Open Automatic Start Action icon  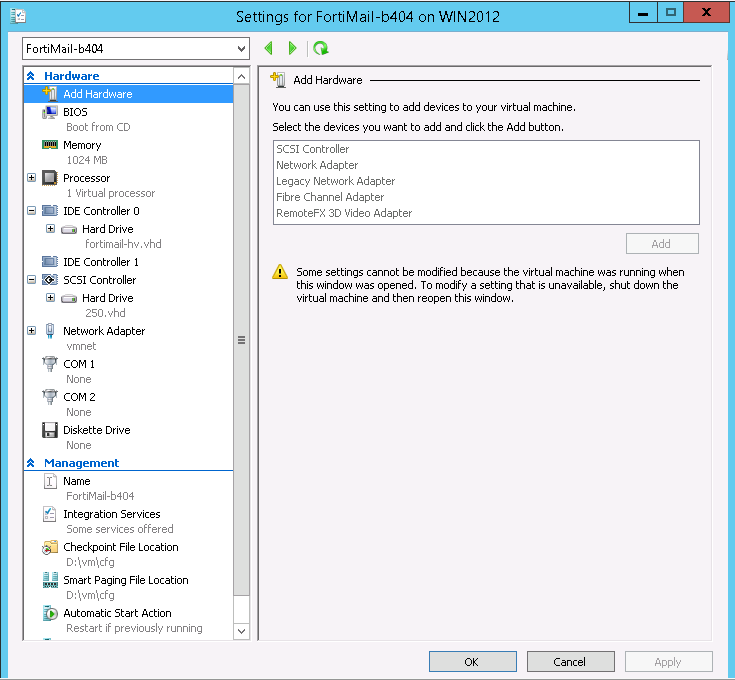click(x=50, y=613)
